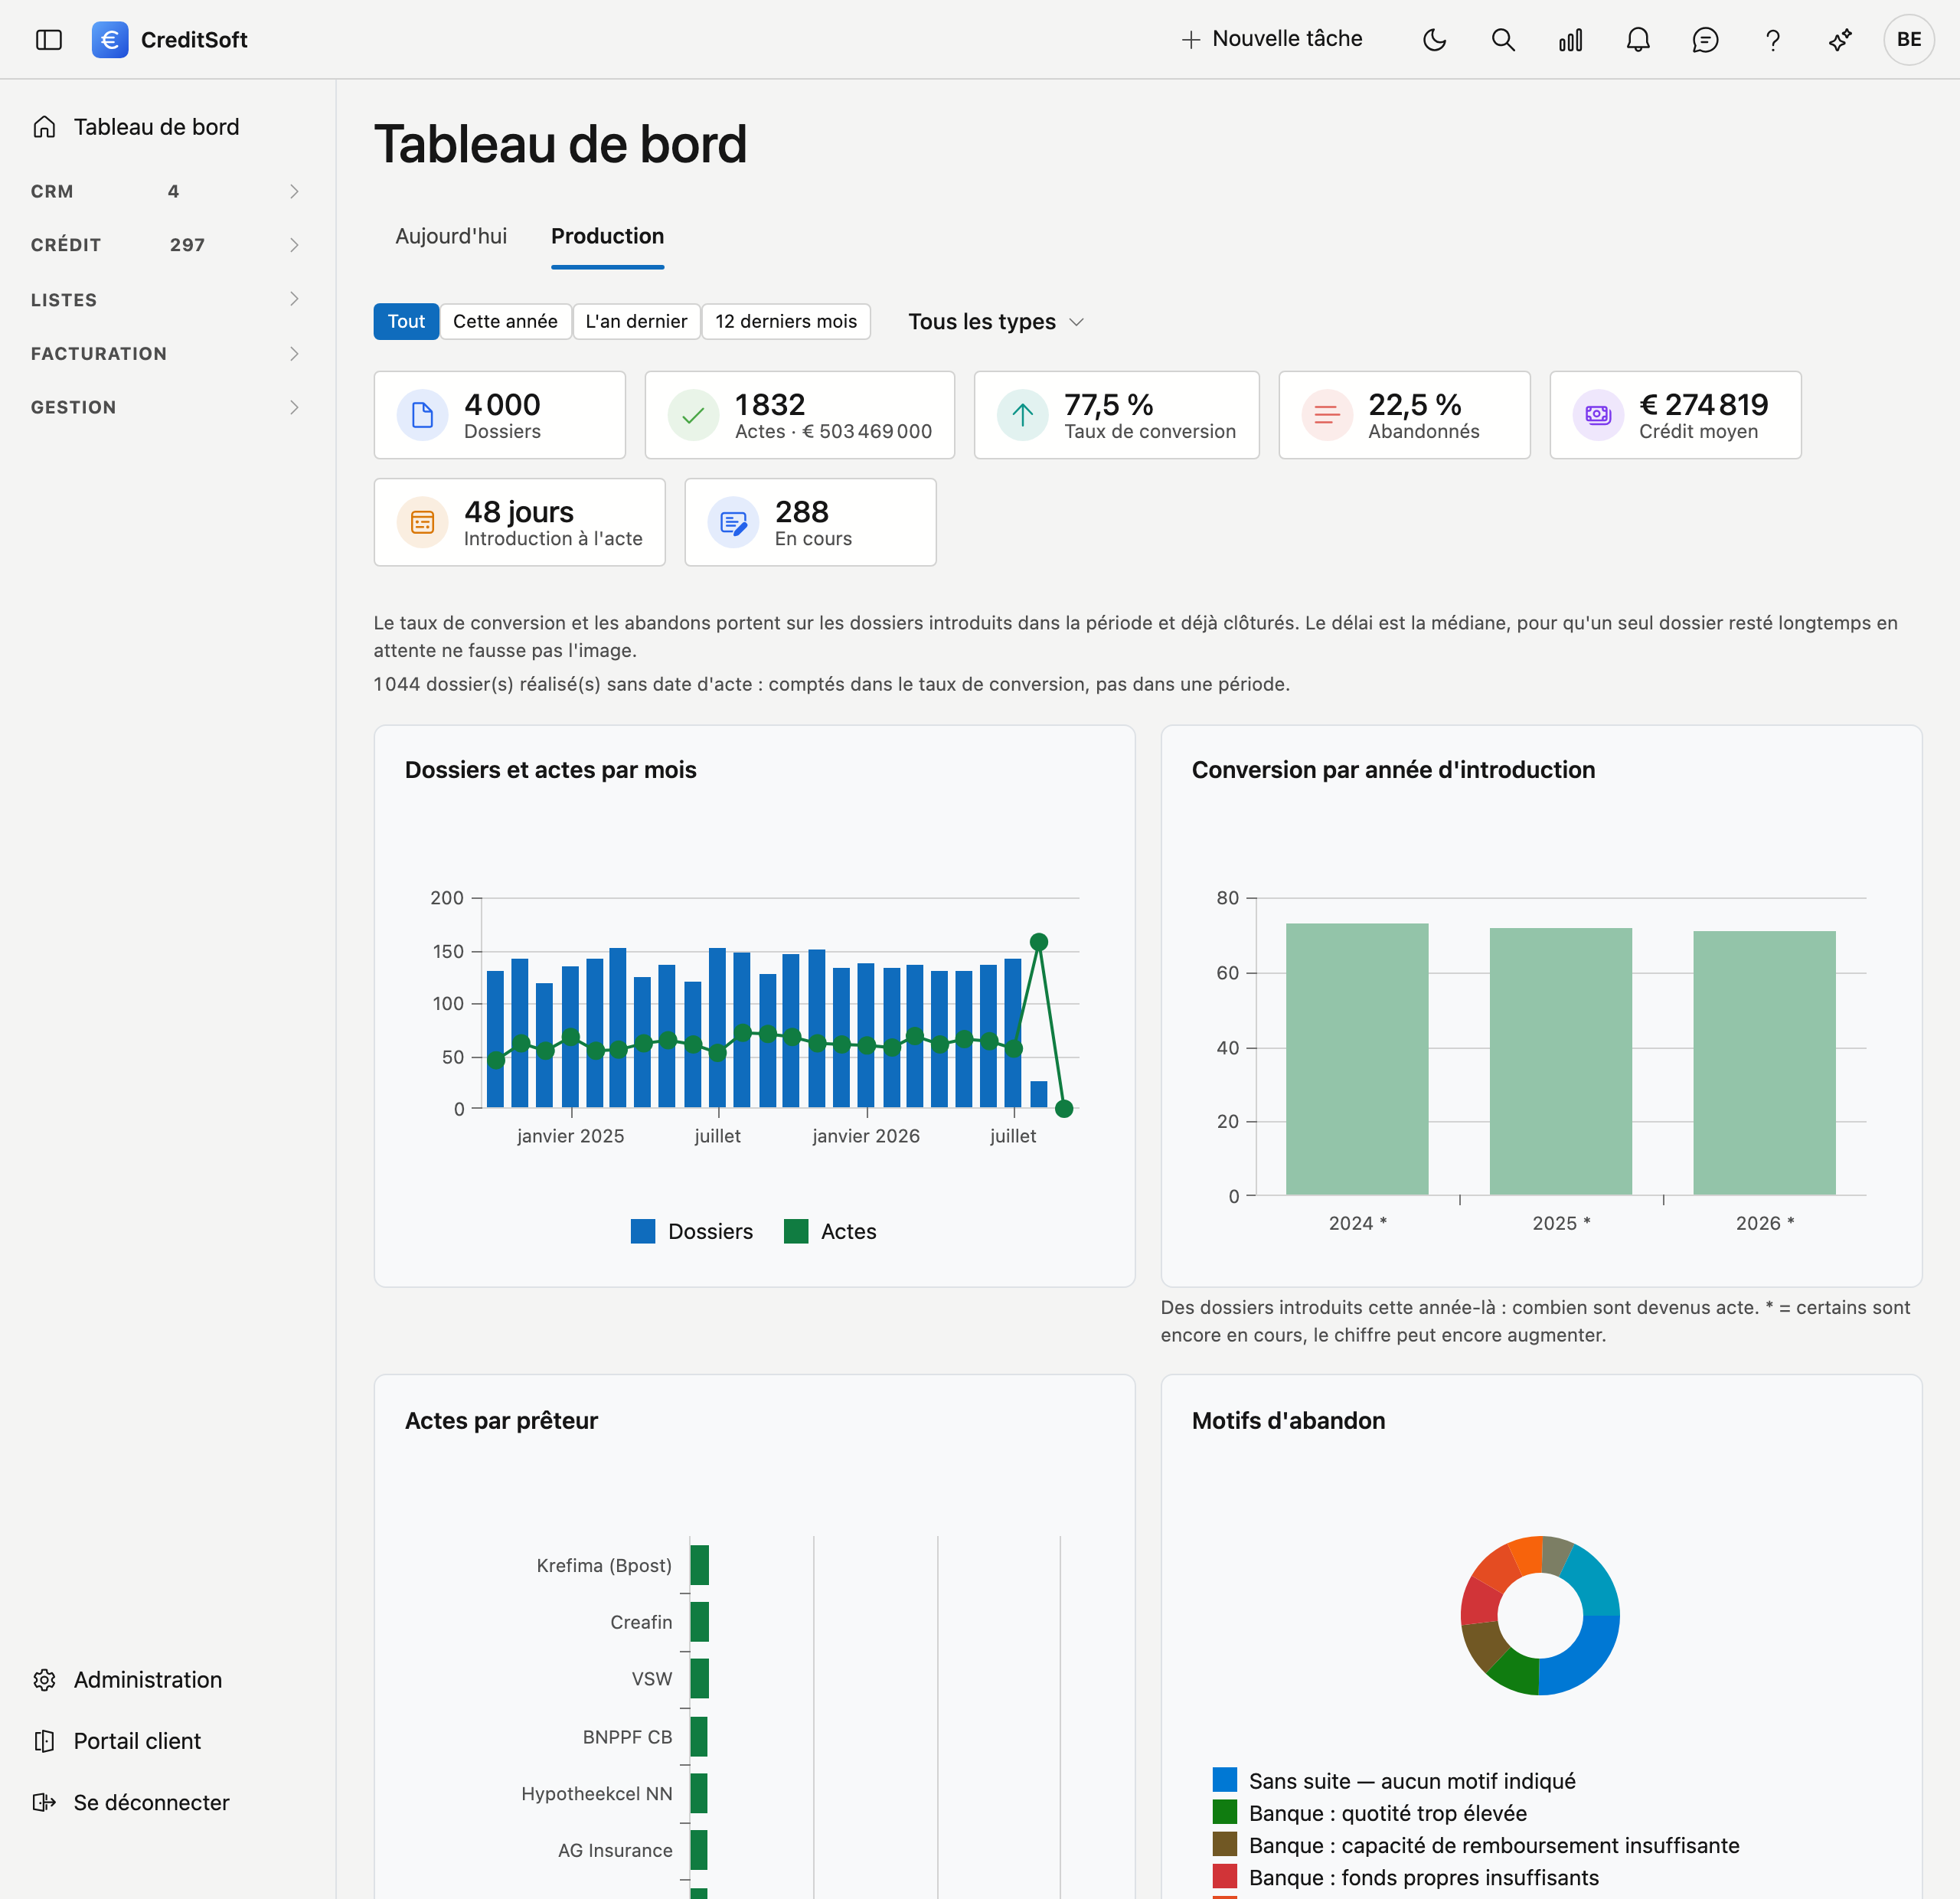Viewport: 1960px width, 1899px height.
Task: Click the Crédit moyen banknote icon
Action: pyautogui.click(x=1598, y=415)
